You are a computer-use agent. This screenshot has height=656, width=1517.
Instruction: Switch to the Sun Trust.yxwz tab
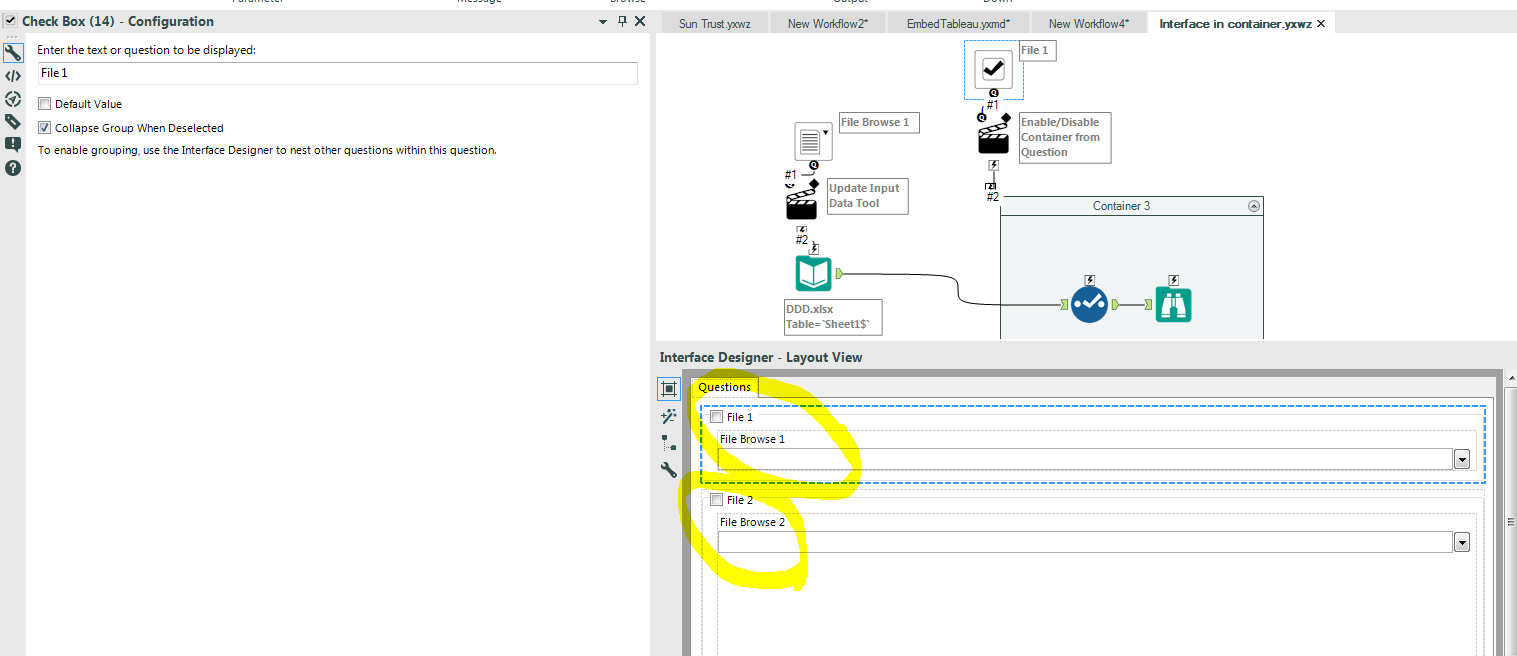714,21
